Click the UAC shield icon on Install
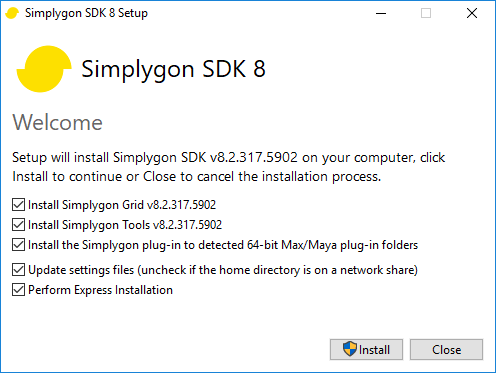Viewport: 496px width, 373px height. tap(350, 349)
